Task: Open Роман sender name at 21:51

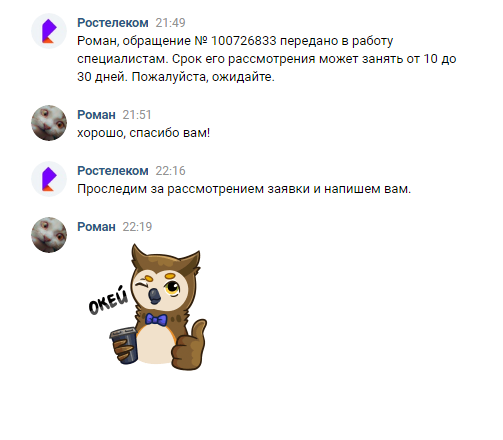Action: coord(96,115)
